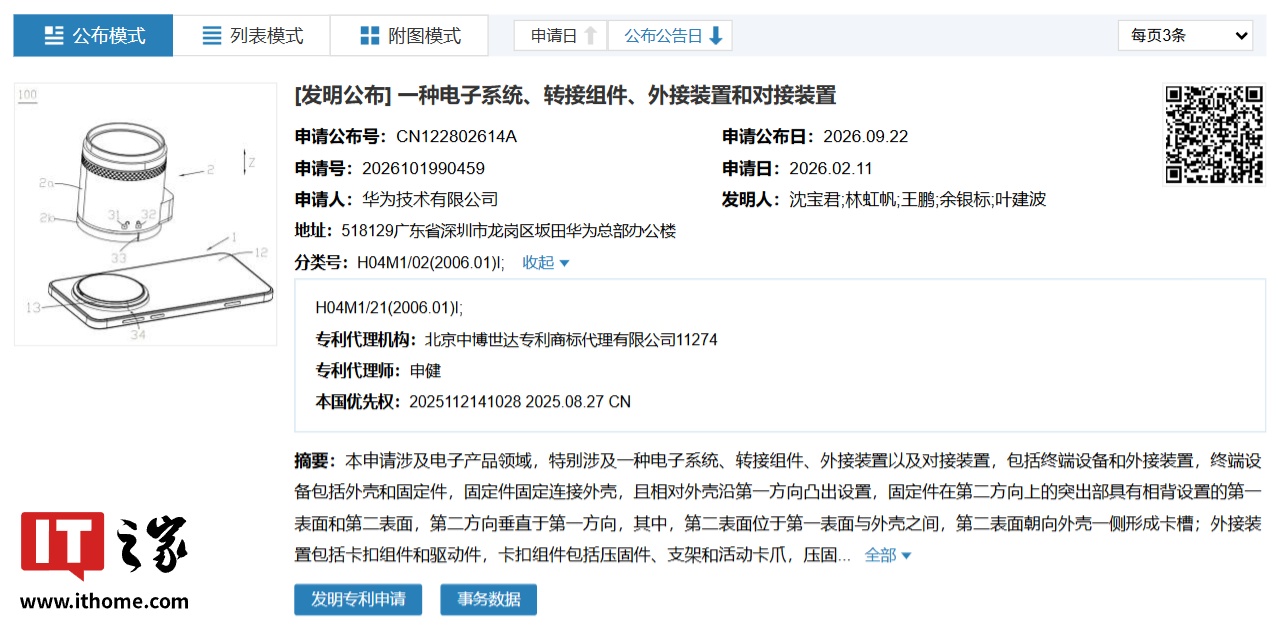Click publication date 2026.09.22
This screenshot has width=1278, height=627.
pos(865,137)
